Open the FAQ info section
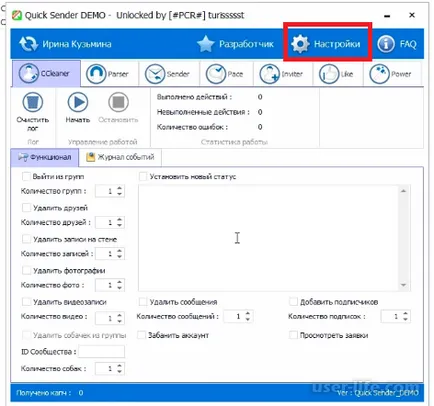 (x=397, y=44)
